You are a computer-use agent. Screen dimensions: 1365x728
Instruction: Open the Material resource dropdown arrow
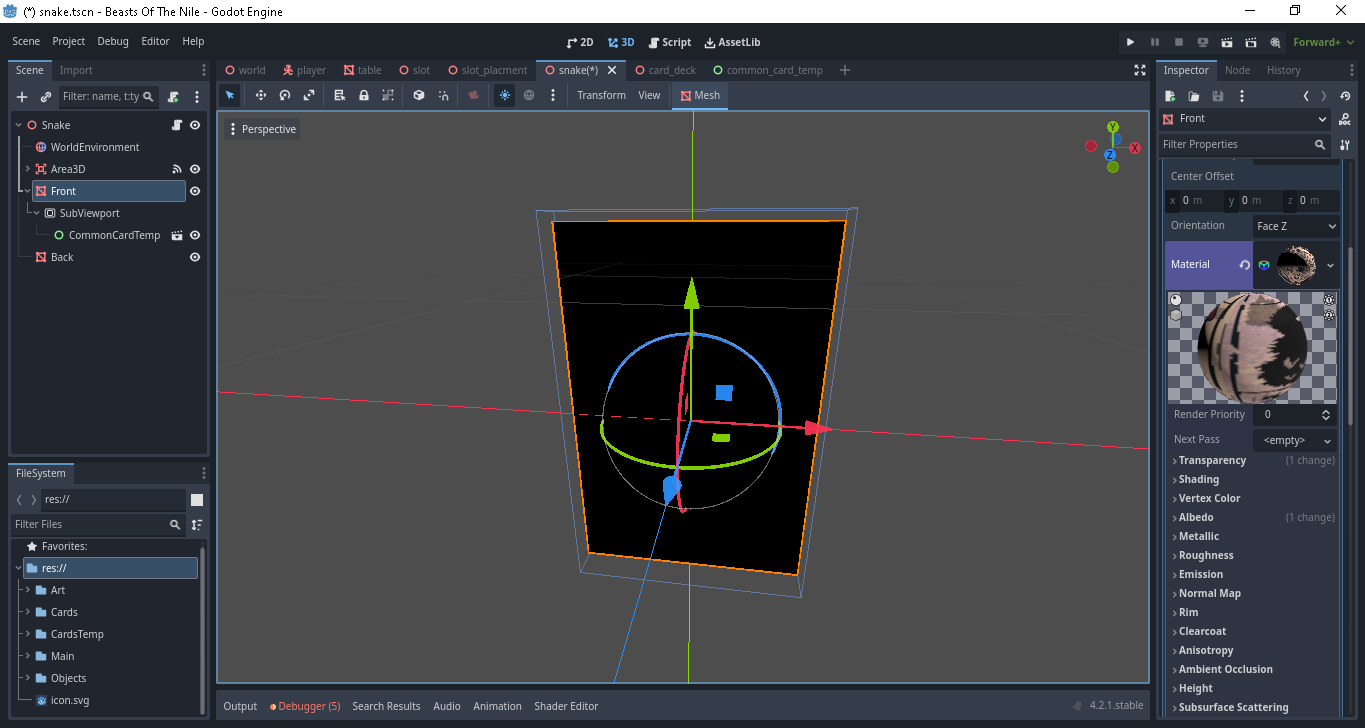(1330, 265)
